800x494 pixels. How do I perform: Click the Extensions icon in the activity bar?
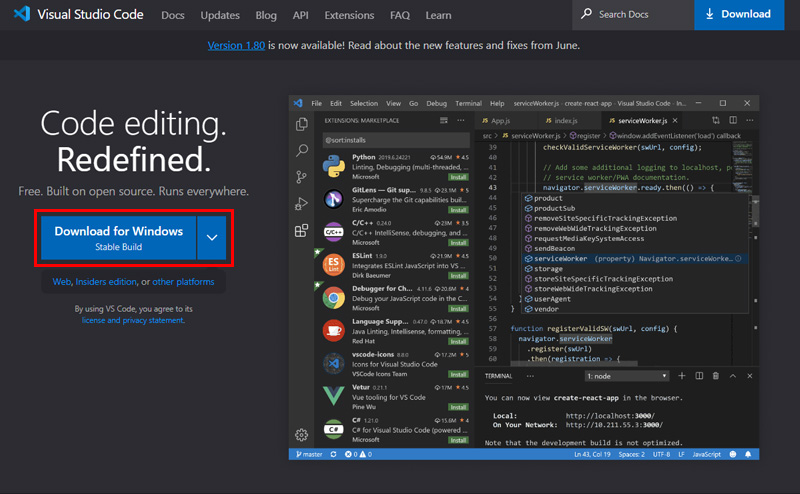(x=302, y=230)
